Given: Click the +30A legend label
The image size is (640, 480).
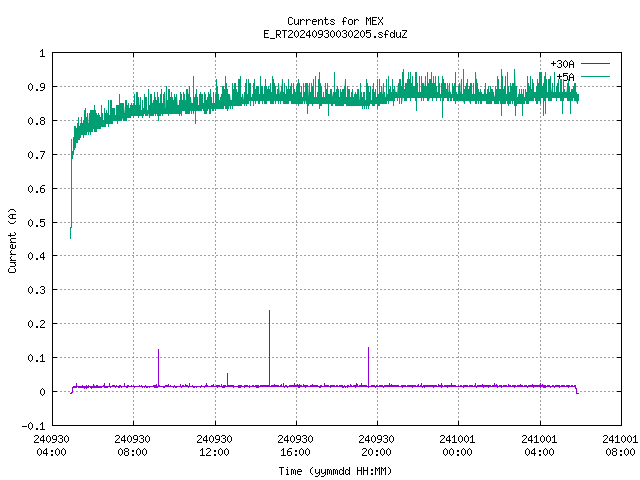Looking at the screenshot, I should (x=562, y=64).
